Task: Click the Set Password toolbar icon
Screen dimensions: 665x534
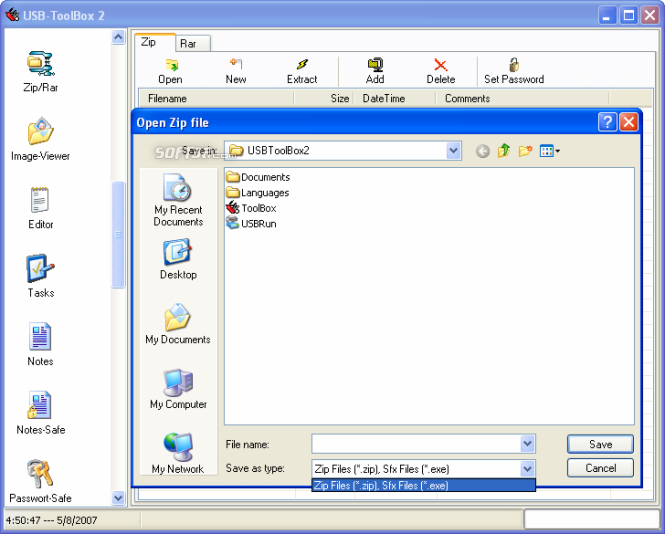Action: pyautogui.click(x=514, y=71)
